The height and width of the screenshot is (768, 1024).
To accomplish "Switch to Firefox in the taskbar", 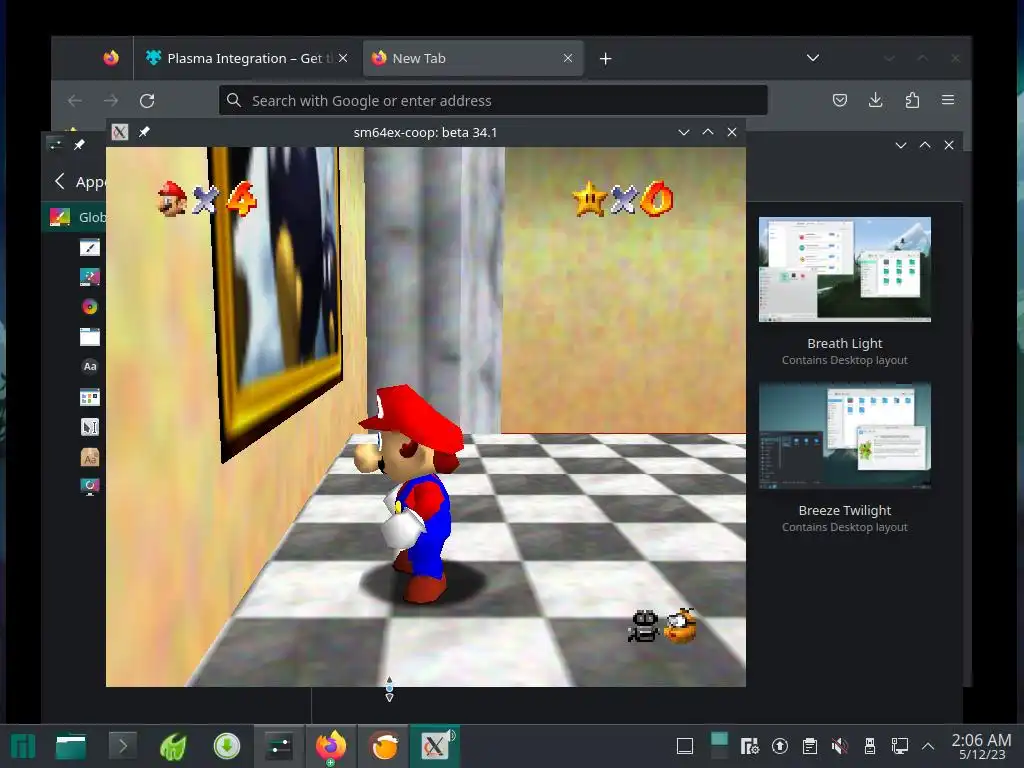I will [331, 746].
